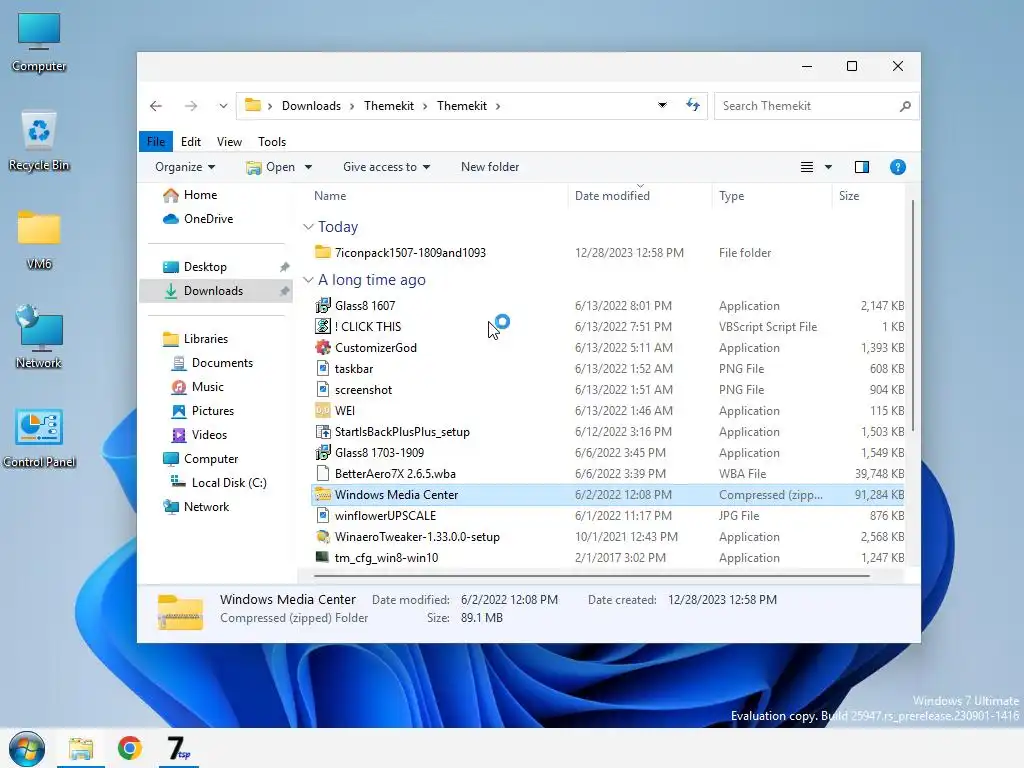The height and width of the screenshot is (768, 1024).
Task: Click the Themekit breadcrumb after Downloads
Action: pyautogui.click(x=389, y=106)
